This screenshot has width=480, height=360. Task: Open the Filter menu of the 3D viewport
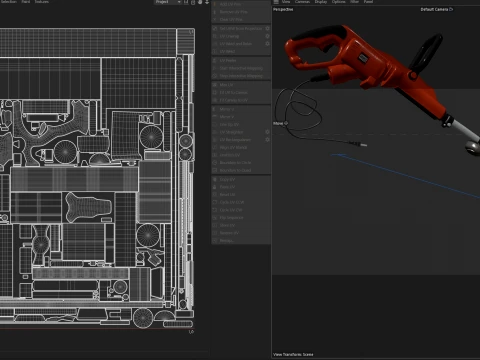(x=355, y=2)
